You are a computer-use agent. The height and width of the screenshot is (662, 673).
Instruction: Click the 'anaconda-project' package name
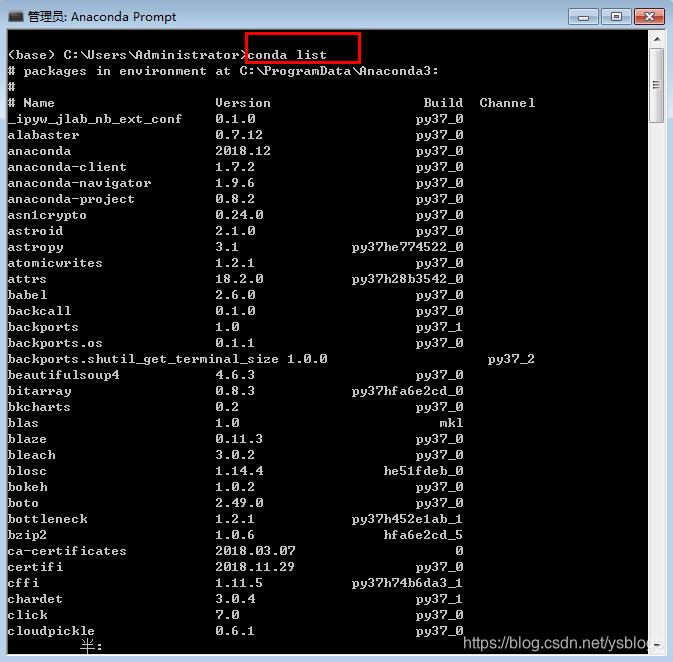click(x=71, y=199)
